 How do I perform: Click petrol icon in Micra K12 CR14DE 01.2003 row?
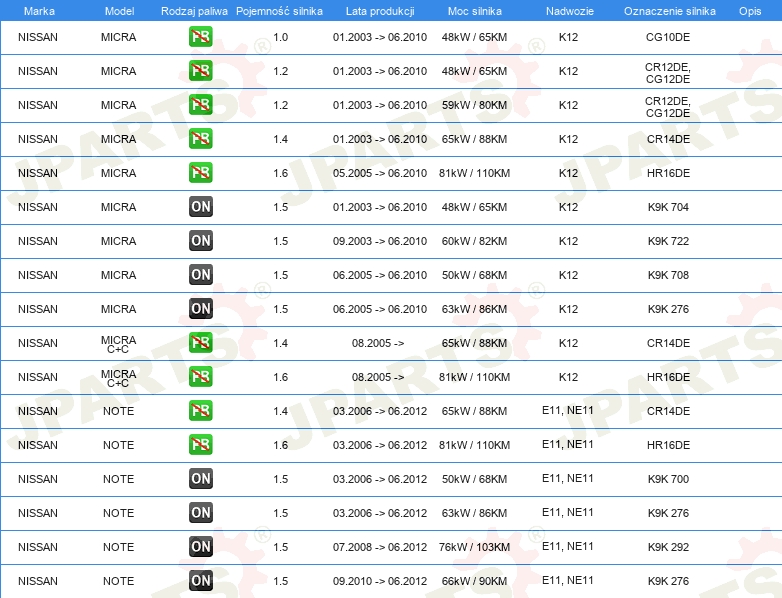pyautogui.click(x=200, y=139)
